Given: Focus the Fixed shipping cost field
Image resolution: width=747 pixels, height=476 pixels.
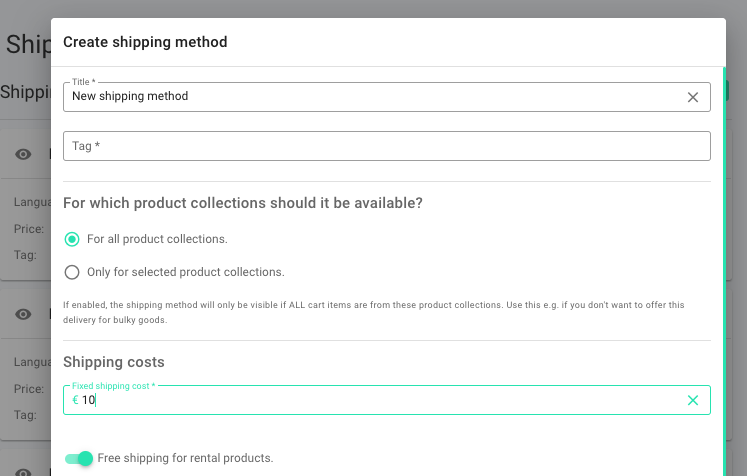Looking at the screenshot, I should (x=380, y=400).
